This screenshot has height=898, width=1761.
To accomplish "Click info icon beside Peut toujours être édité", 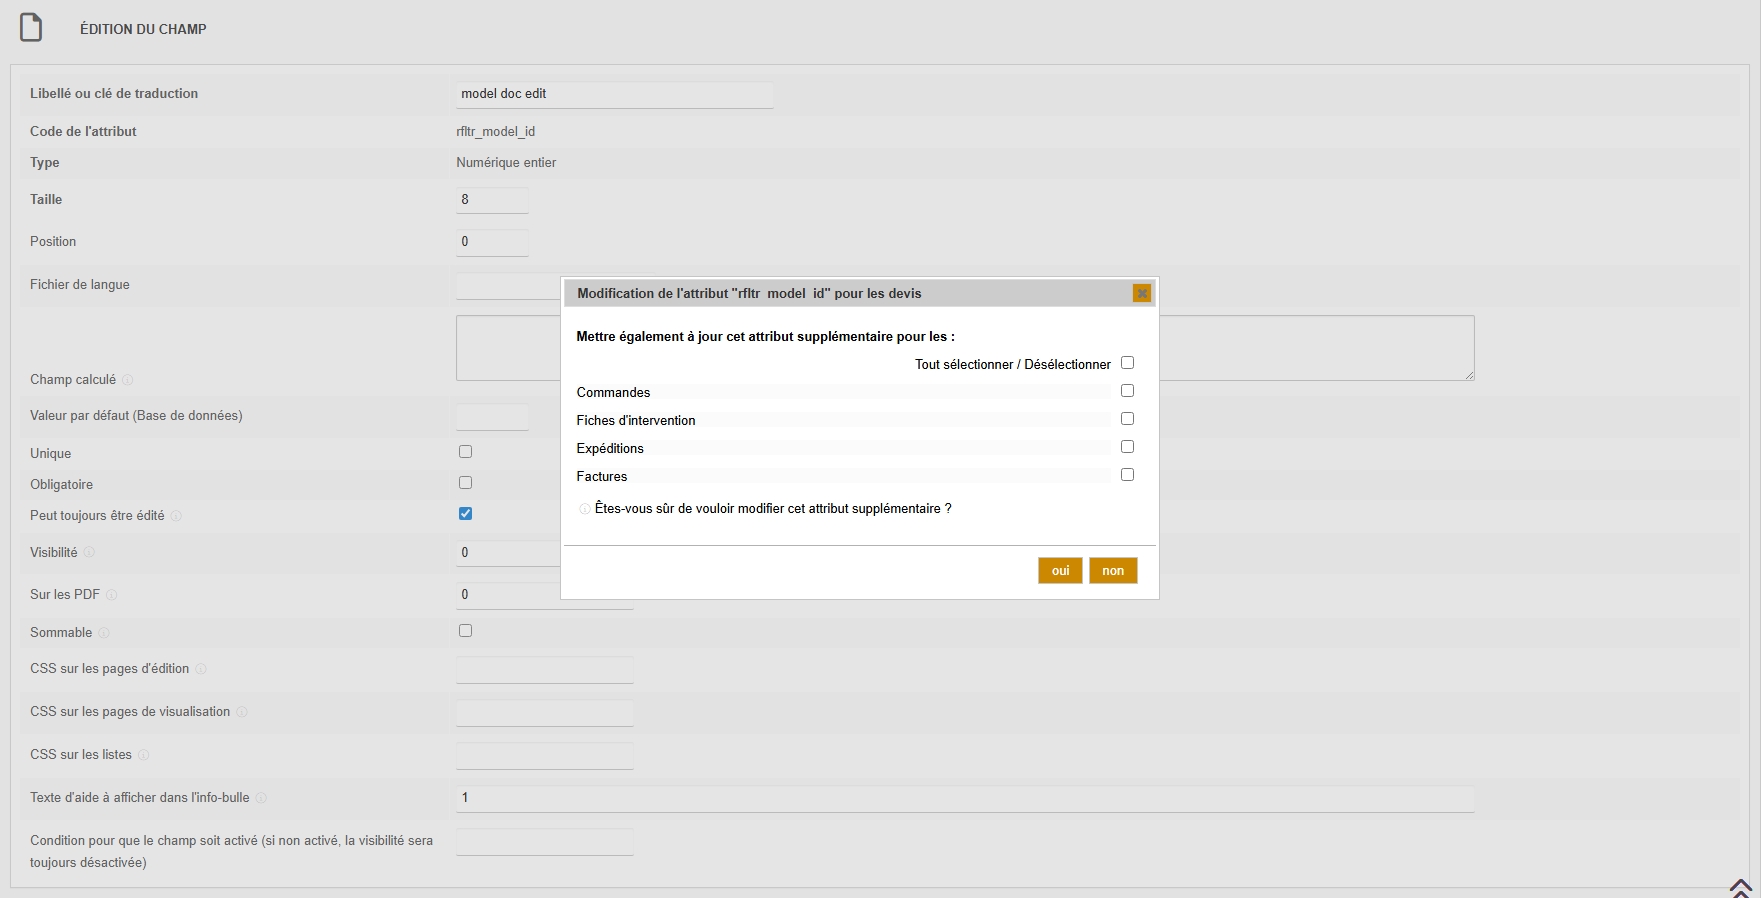I will pyautogui.click(x=176, y=516).
